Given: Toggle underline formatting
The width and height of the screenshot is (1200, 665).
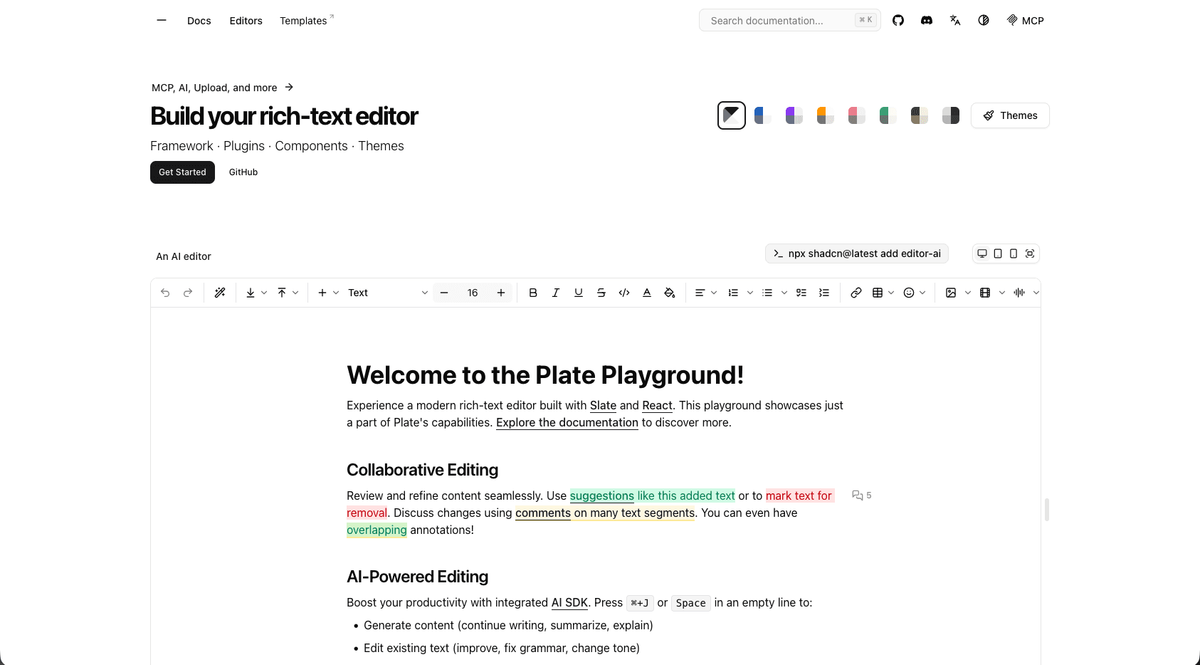Looking at the screenshot, I should click(578, 293).
